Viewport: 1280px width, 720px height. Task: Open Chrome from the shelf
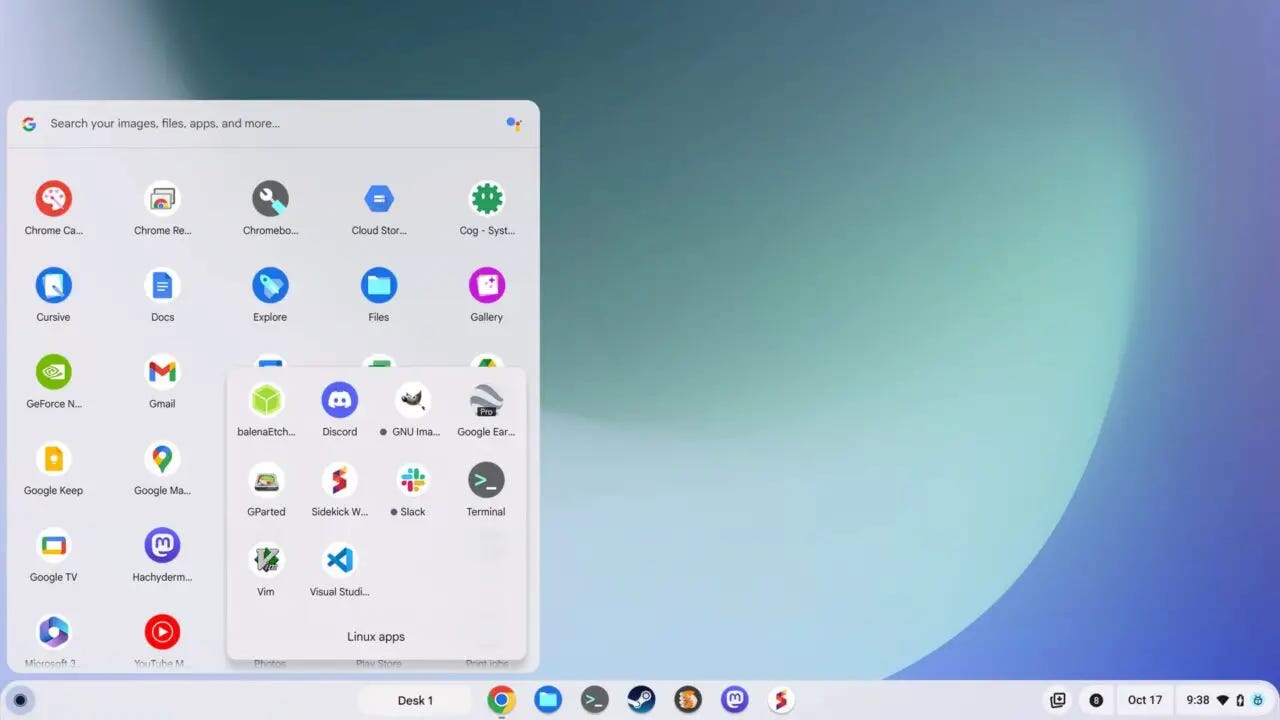501,700
